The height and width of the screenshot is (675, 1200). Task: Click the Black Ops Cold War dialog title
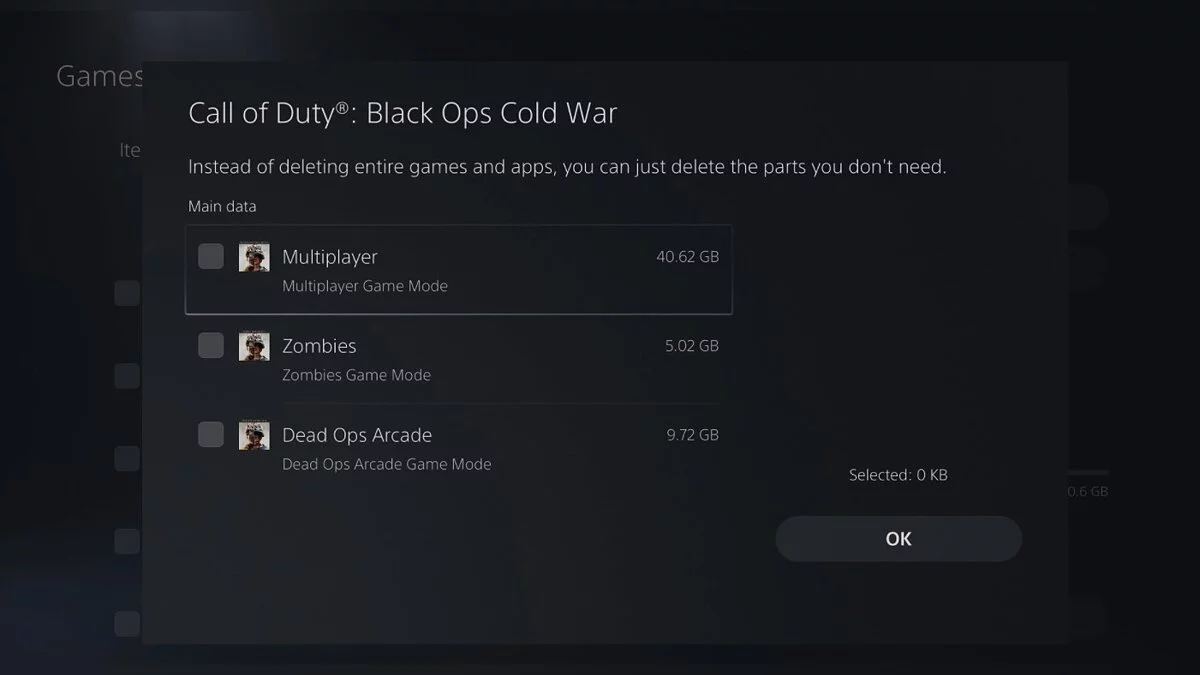tap(403, 113)
